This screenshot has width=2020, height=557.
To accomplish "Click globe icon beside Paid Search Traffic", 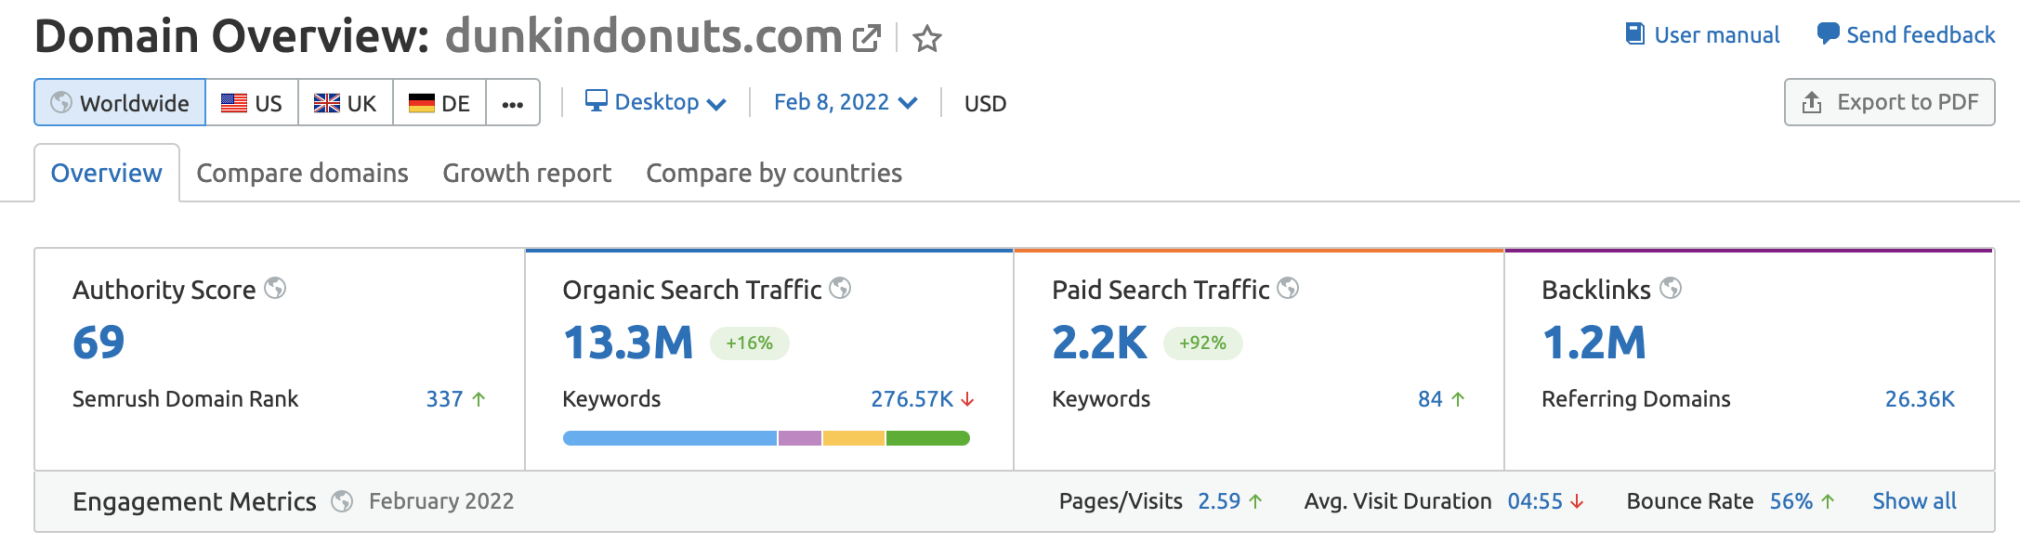I will point(1288,289).
